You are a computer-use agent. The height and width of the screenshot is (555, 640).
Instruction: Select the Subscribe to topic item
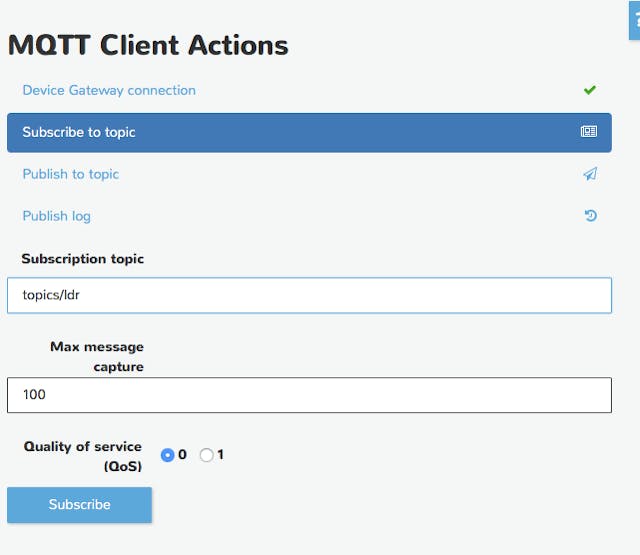click(79, 132)
